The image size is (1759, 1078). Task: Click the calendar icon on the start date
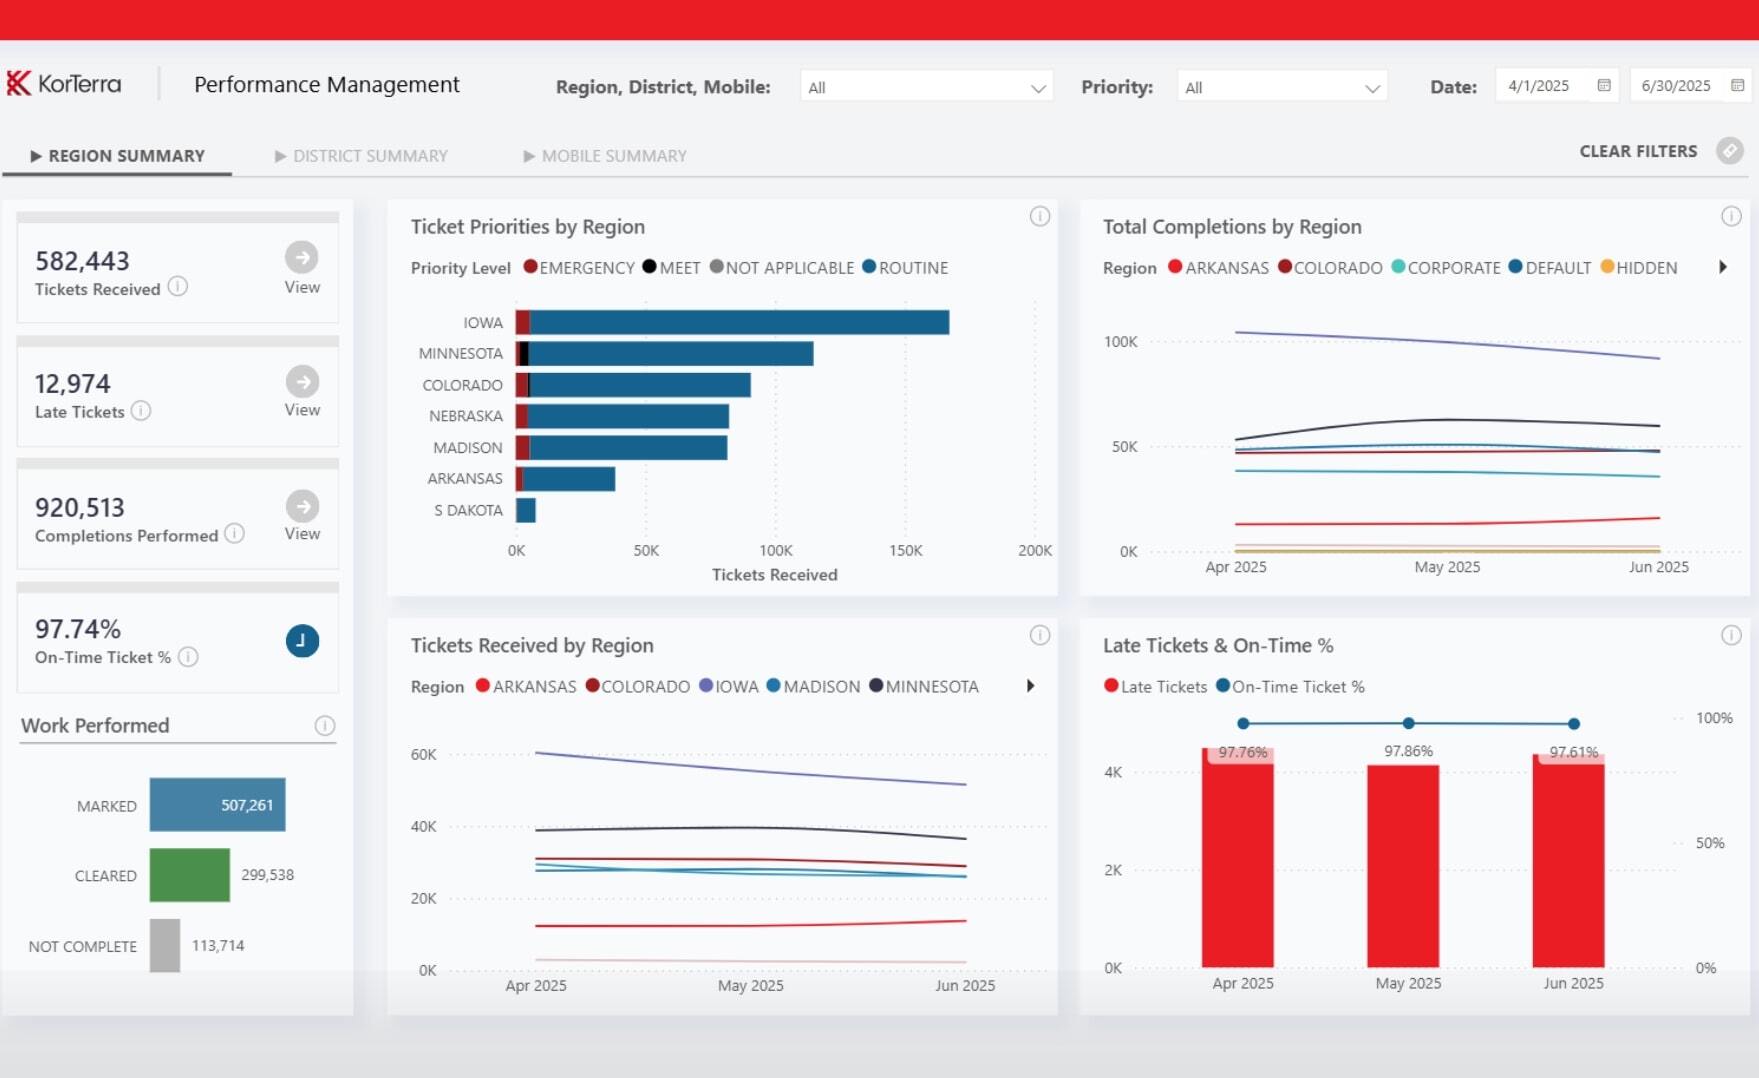click(x=1606, y=85)
